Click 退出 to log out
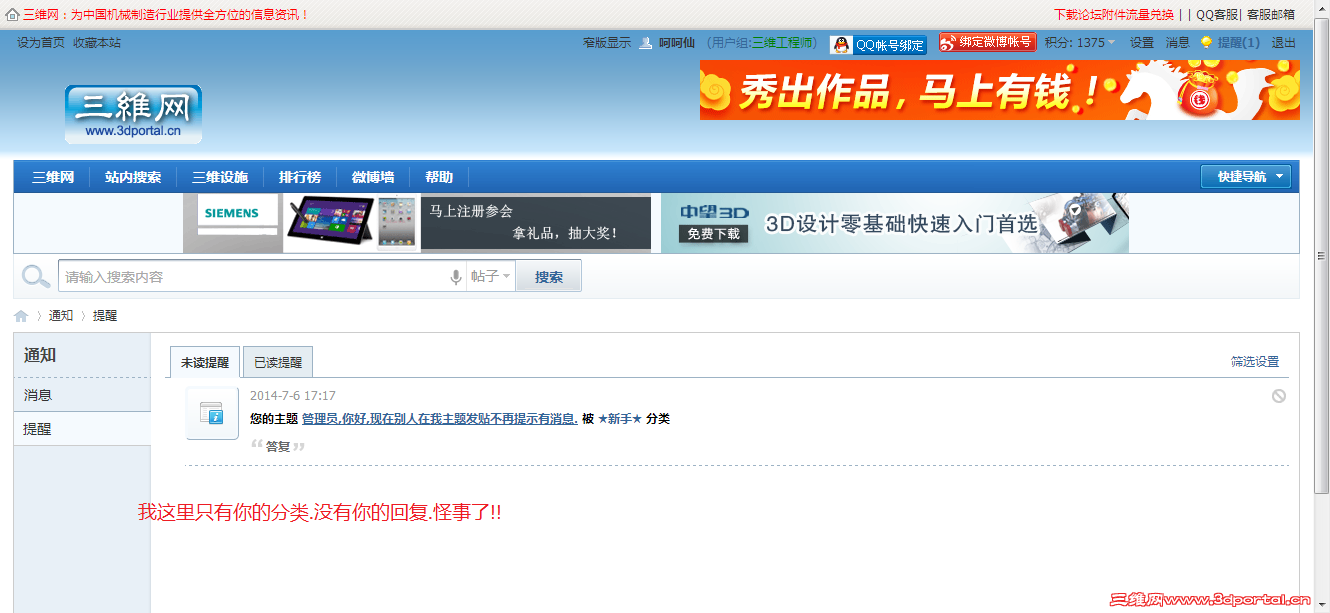The height and width of the screenshot is (613, 1330). click(x=1284, y=43)
